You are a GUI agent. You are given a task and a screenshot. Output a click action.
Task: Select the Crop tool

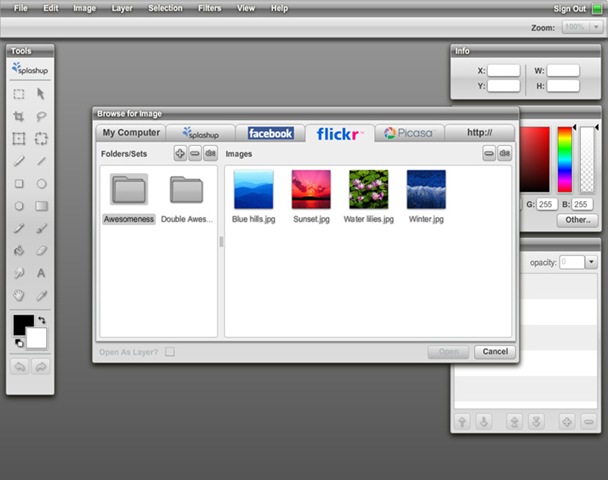(19, 116)
